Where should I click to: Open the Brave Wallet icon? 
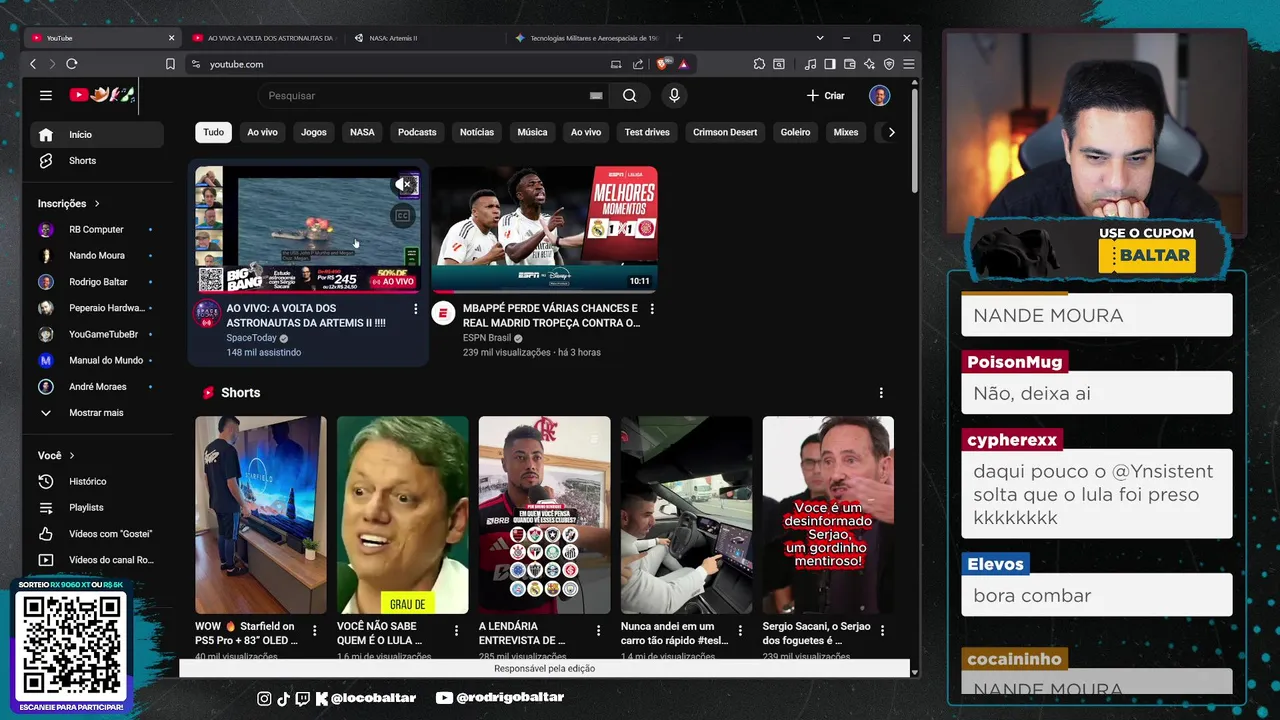849,64
